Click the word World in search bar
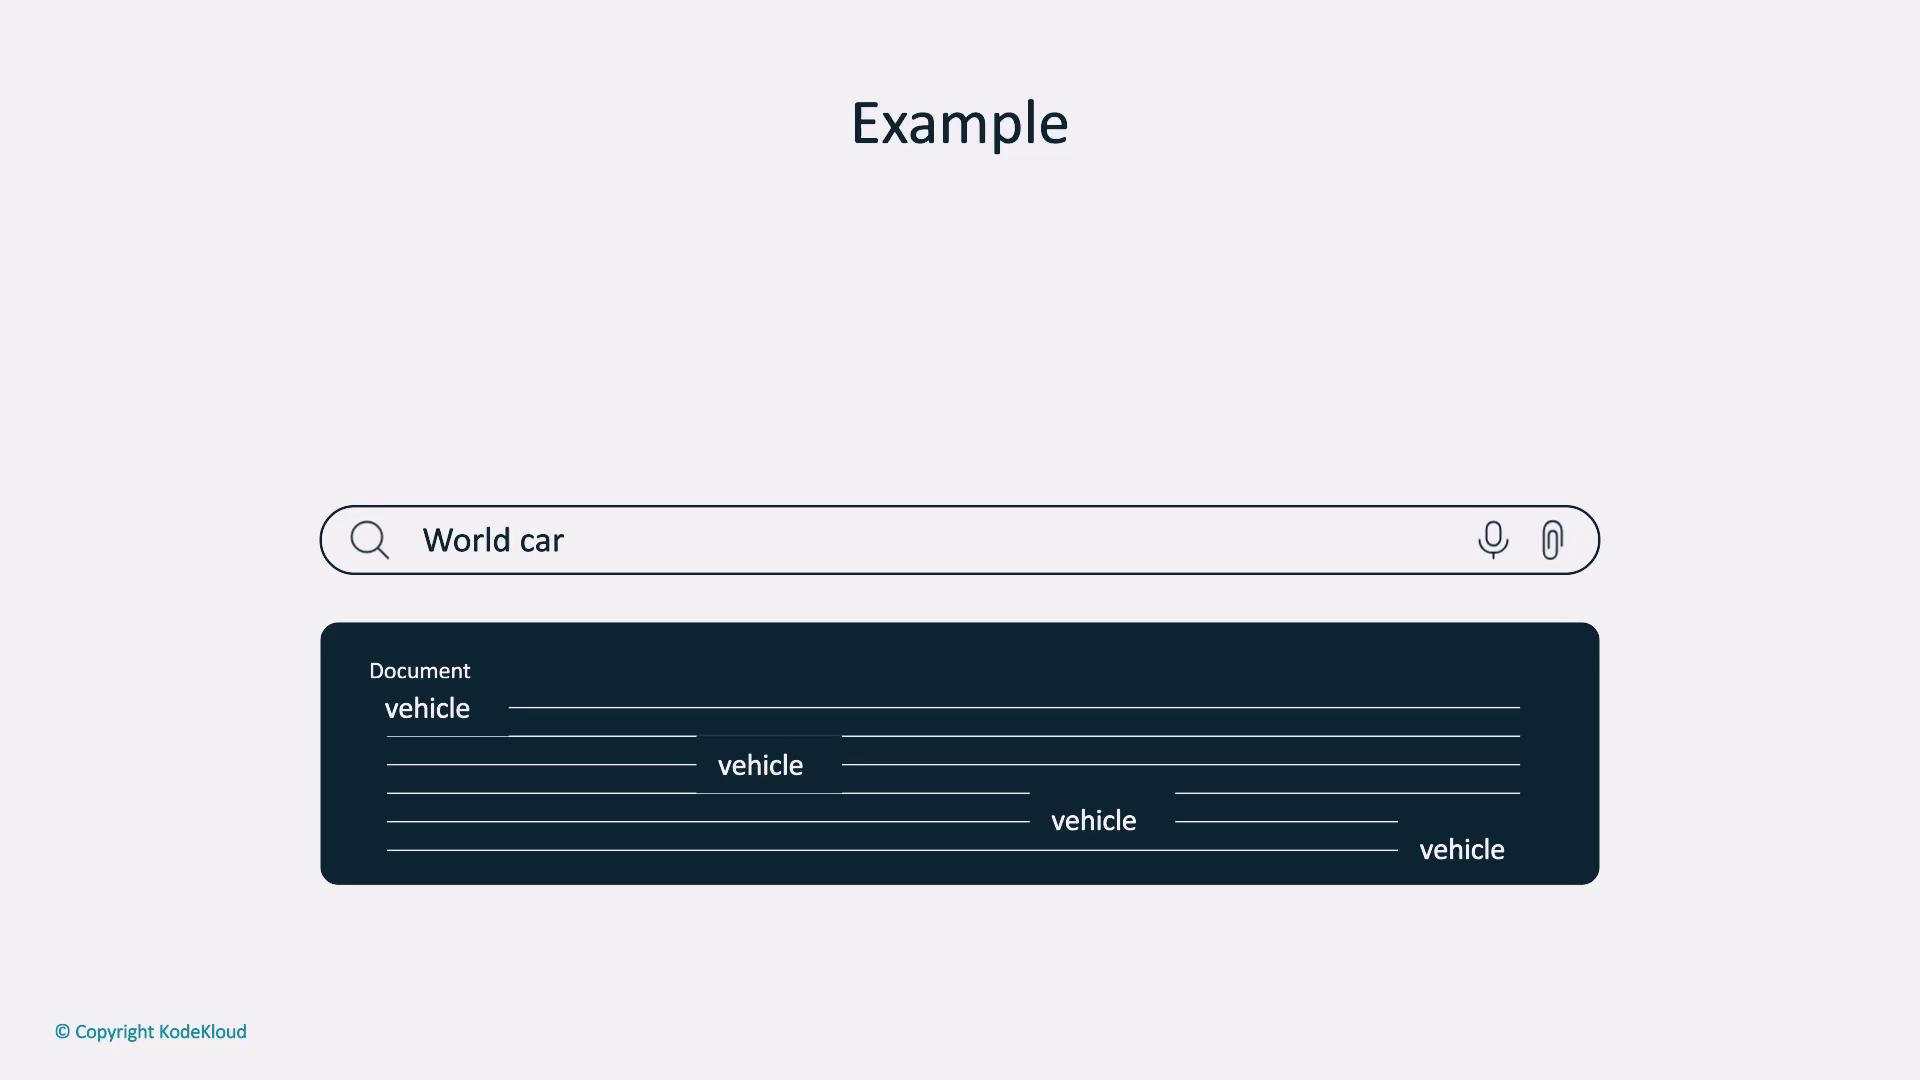The width and height of the screenshot is (1920, 1080). [x=466, y=541]
